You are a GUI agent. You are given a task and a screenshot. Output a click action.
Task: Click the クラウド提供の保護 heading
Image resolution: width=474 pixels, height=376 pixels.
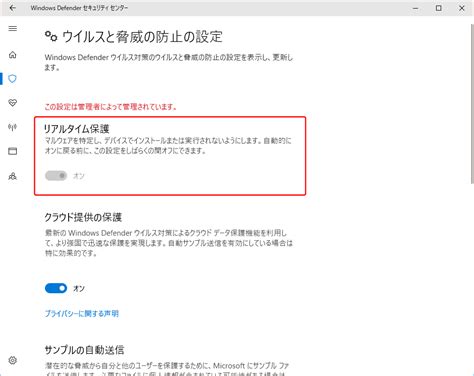pyautogui.click(x=83, y=217)
